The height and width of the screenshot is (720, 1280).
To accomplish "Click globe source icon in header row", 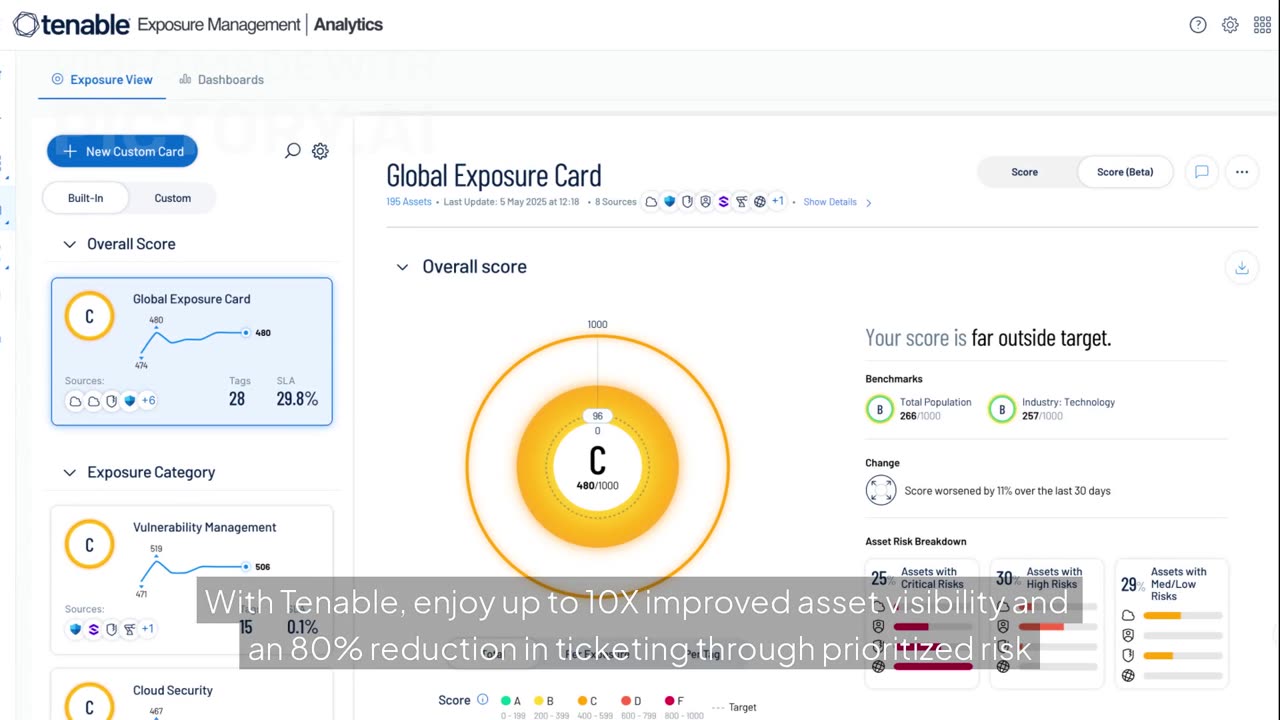I will [760, 202].
